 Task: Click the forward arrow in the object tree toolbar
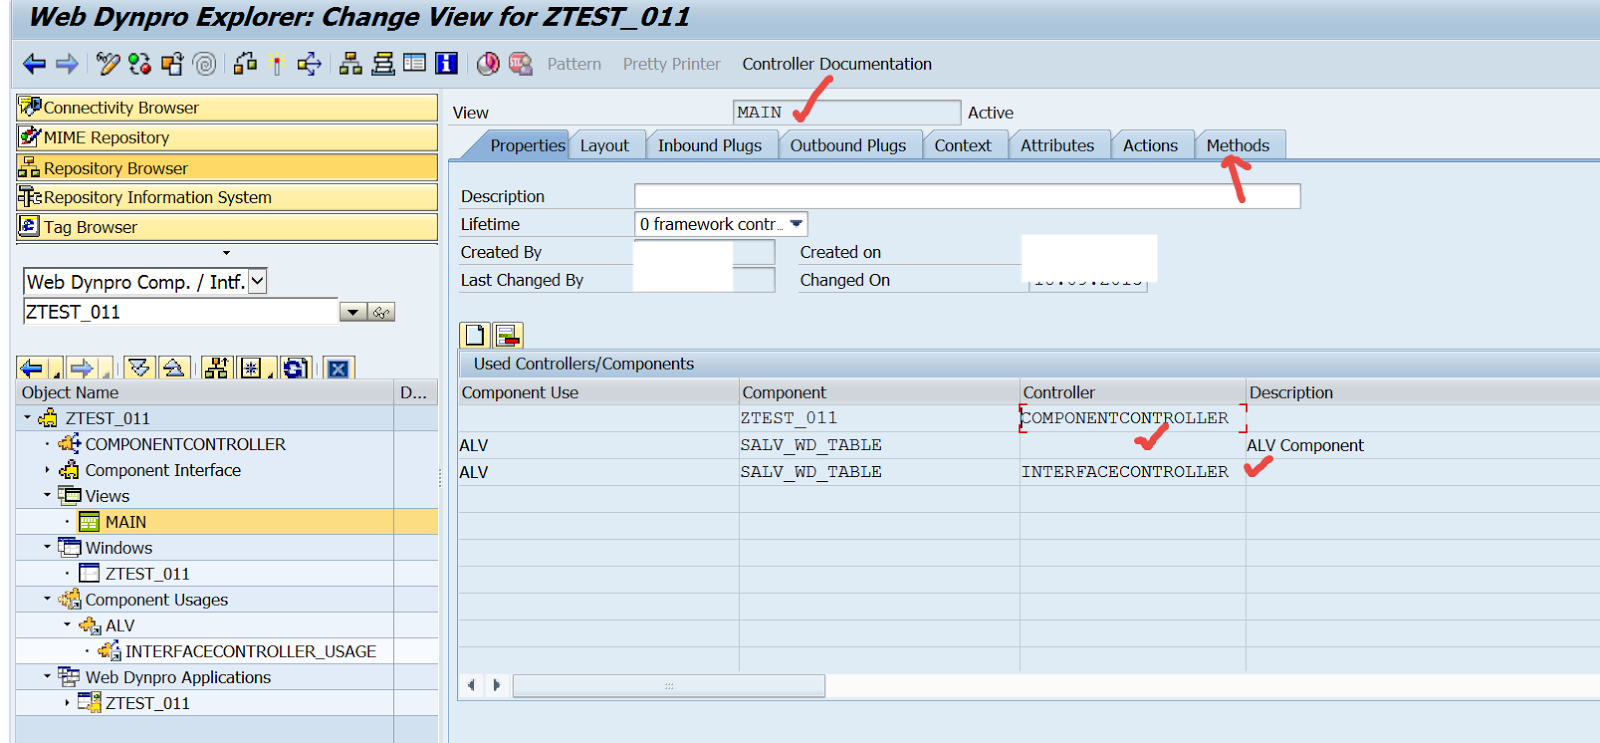[82, 368]
